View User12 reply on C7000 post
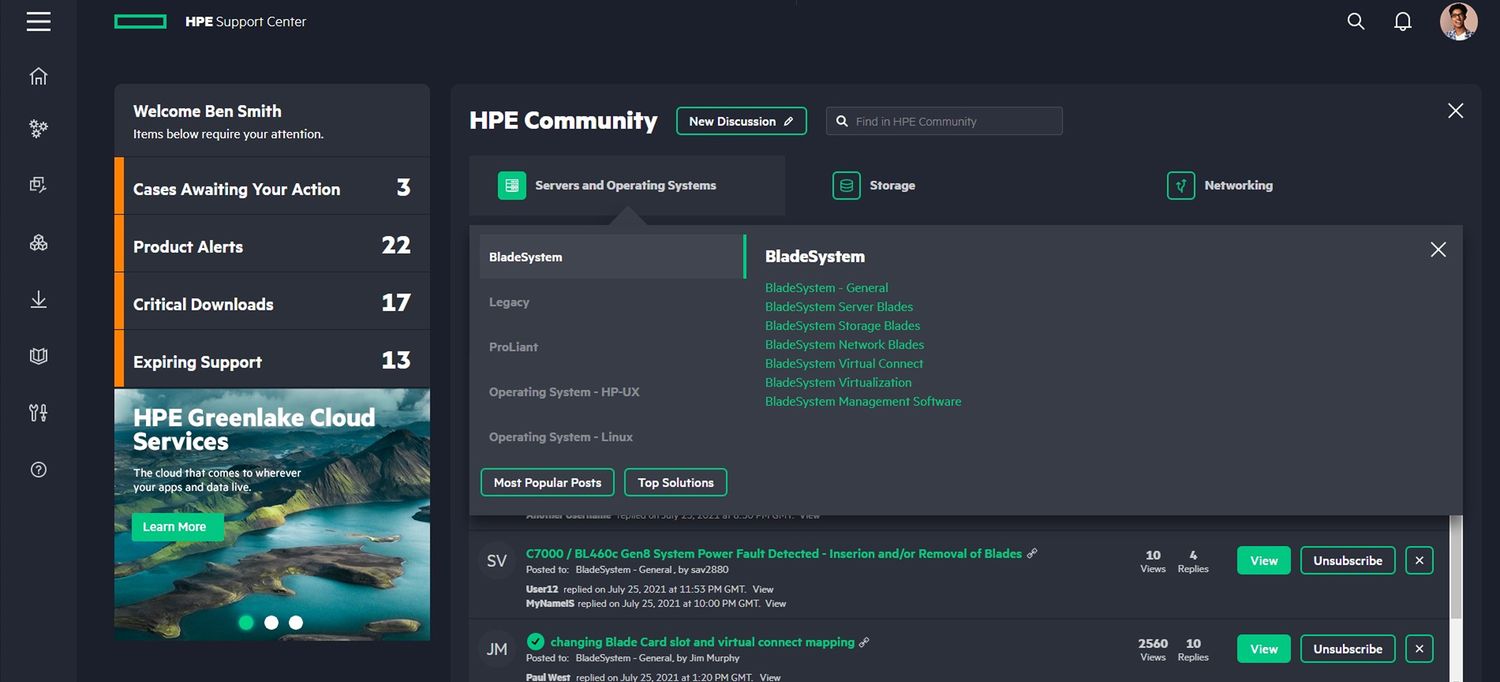 click(x=763, y=589)
